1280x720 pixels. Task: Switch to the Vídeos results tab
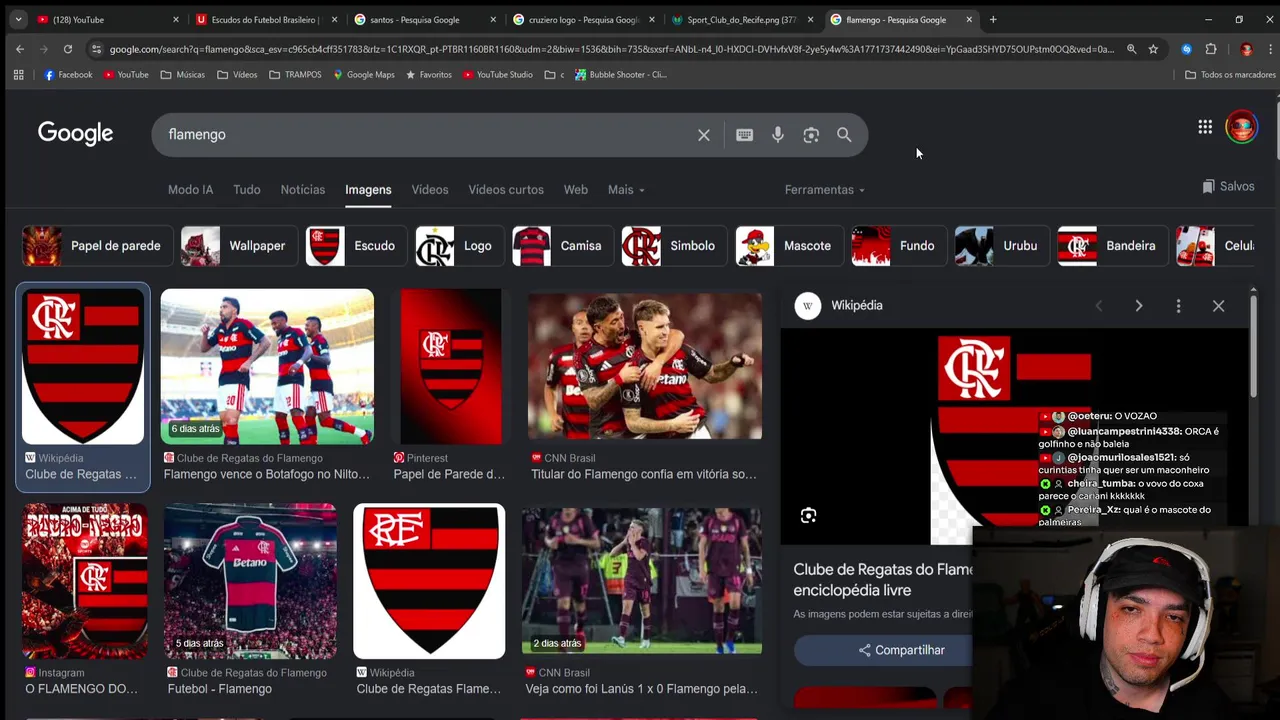point(430,190)
